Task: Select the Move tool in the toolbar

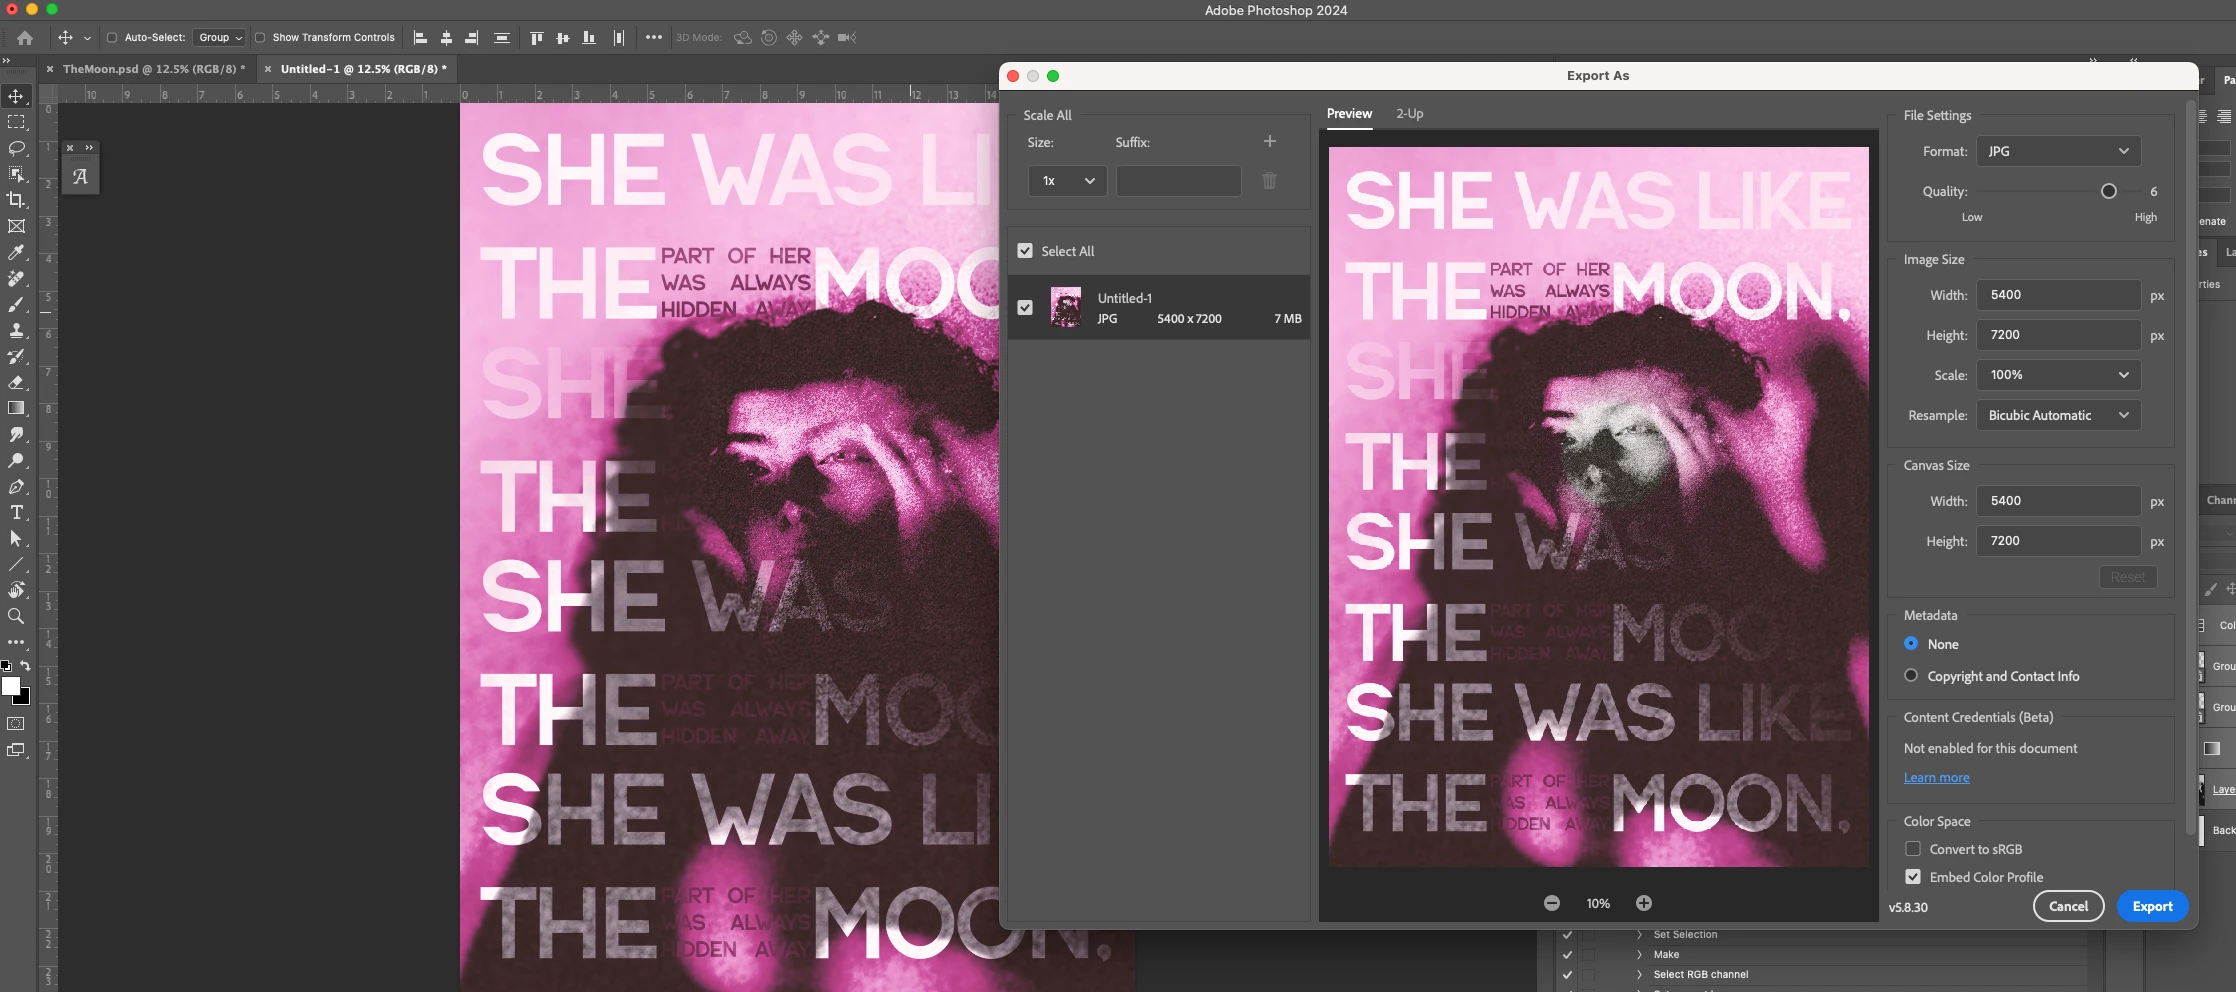Action: click(x=16, y=96)
